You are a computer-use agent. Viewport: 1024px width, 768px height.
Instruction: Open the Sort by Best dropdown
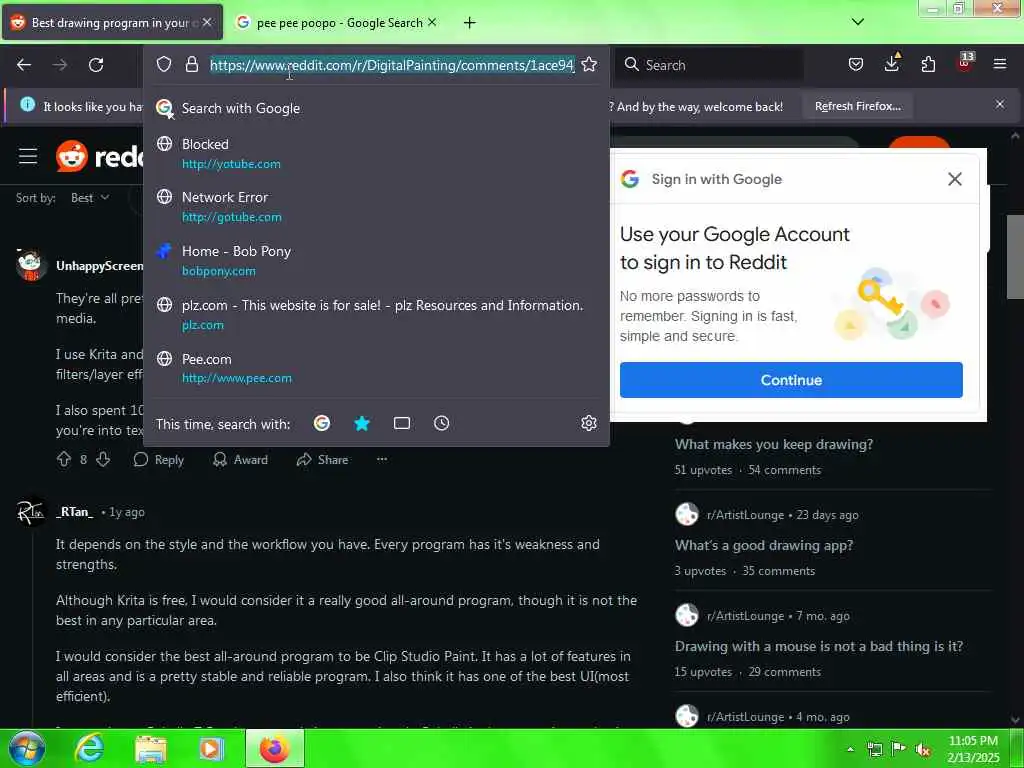(x=90, y=198)
